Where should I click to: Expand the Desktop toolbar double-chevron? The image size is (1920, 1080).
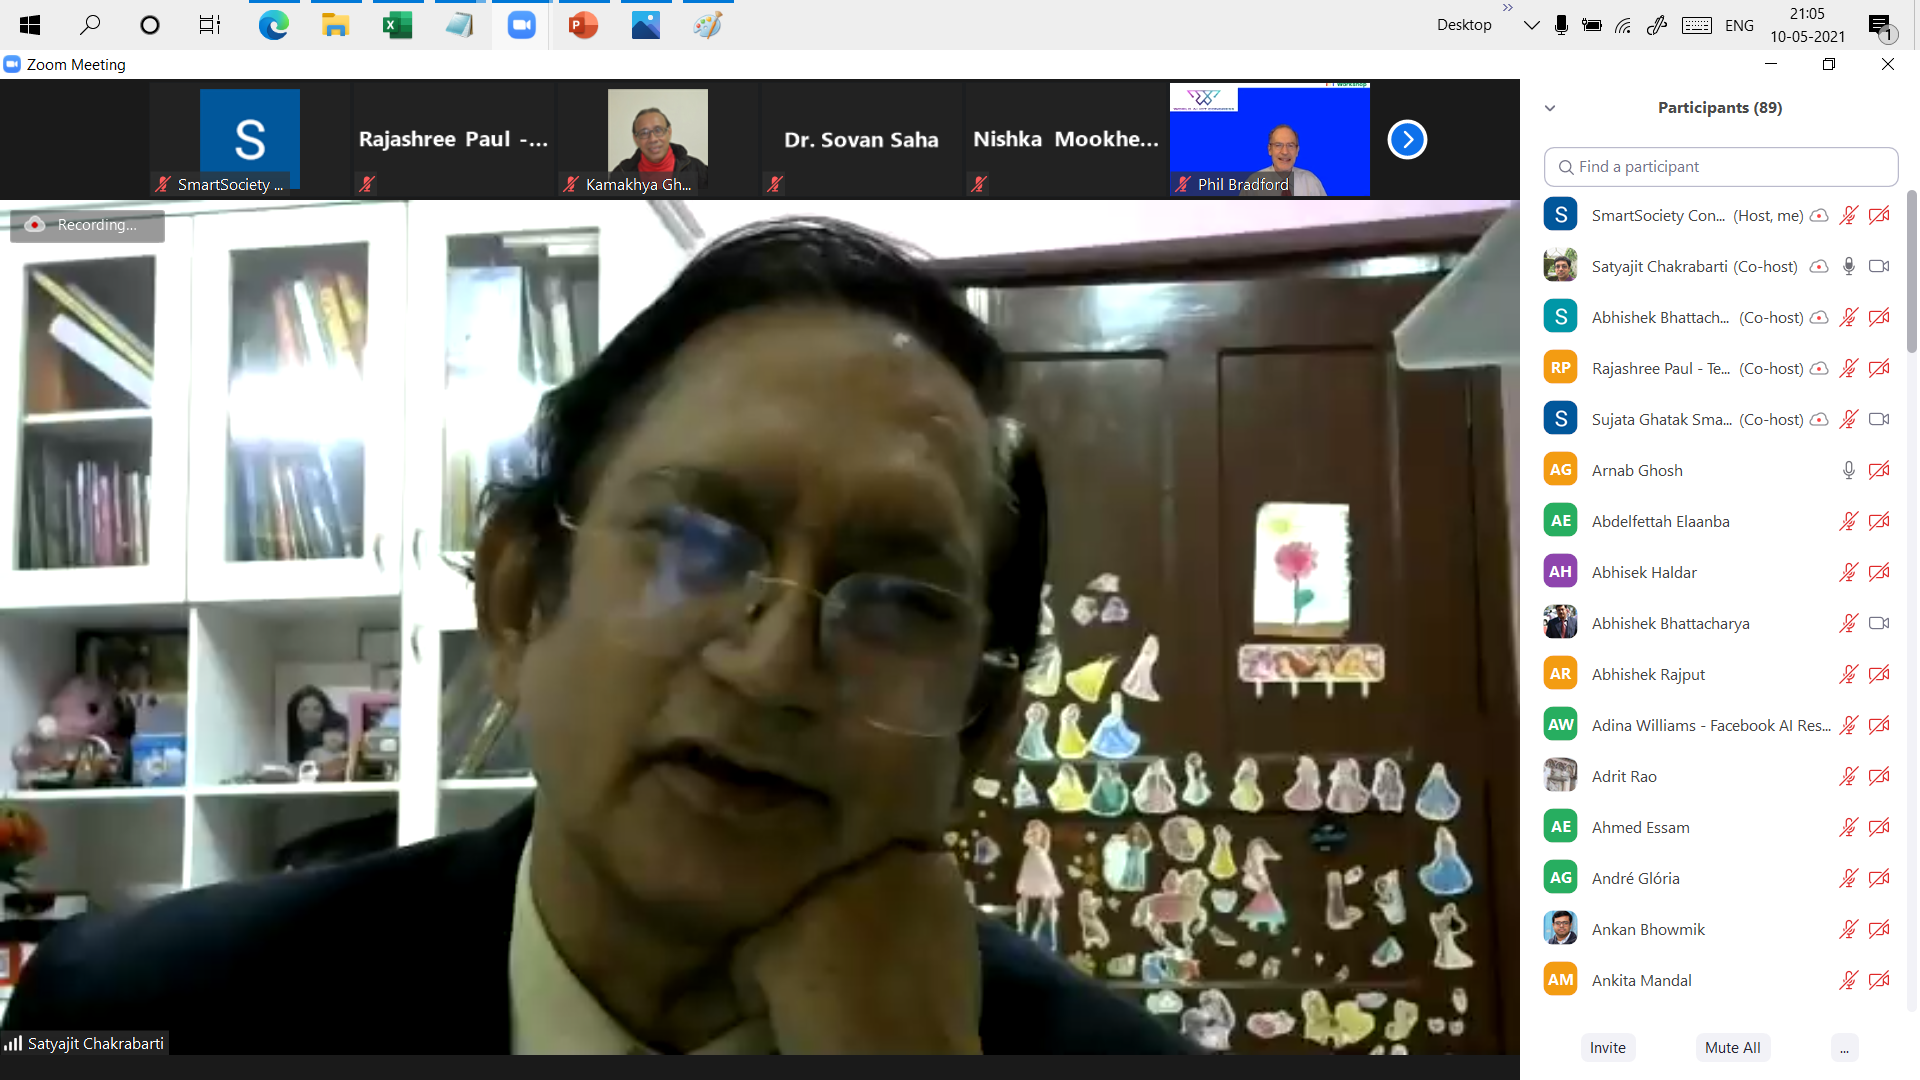(x=1508, y=8)
